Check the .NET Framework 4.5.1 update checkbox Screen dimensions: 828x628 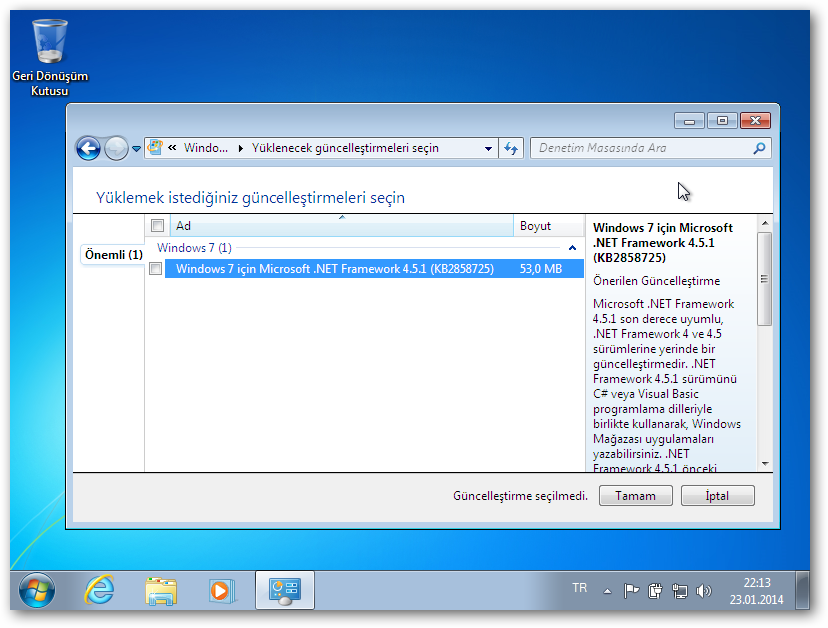156,269
